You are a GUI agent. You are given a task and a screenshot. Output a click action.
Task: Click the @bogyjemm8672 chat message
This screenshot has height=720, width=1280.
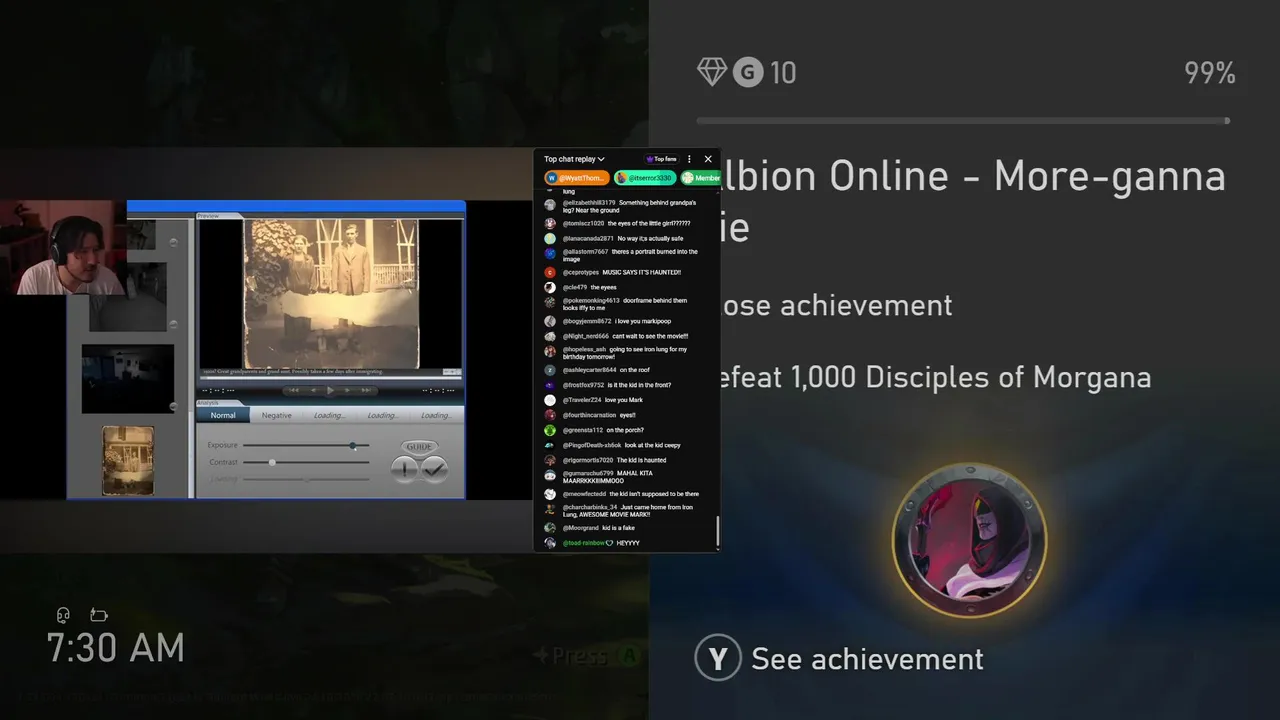617,321
